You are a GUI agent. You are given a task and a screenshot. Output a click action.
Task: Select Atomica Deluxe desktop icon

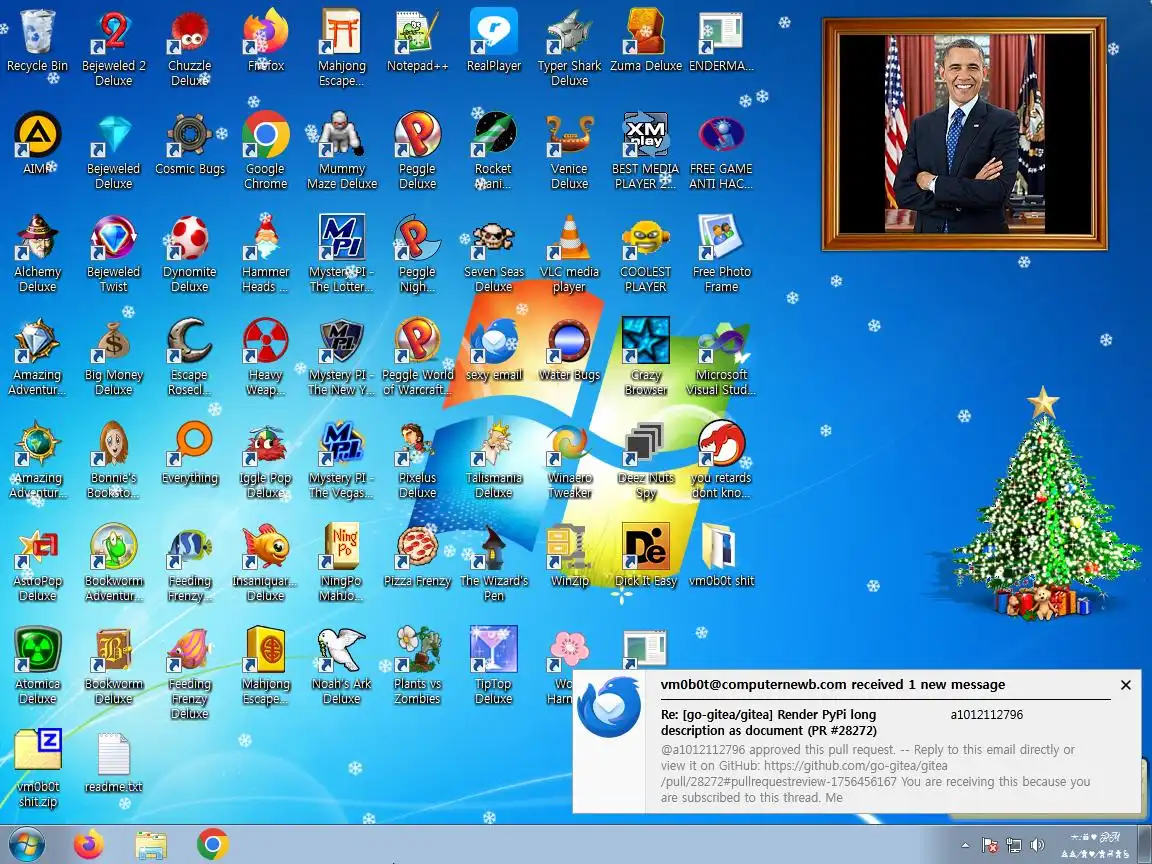(37, 665)
